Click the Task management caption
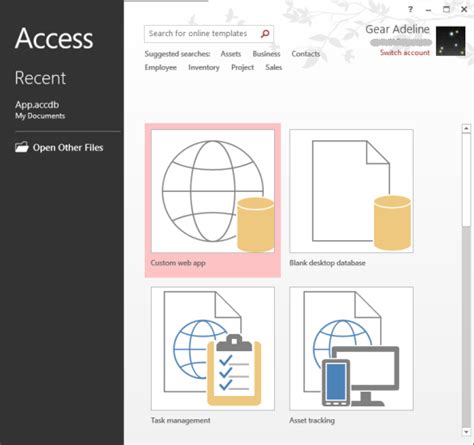Screen dimensions: 474x445 tap(180, 421)
